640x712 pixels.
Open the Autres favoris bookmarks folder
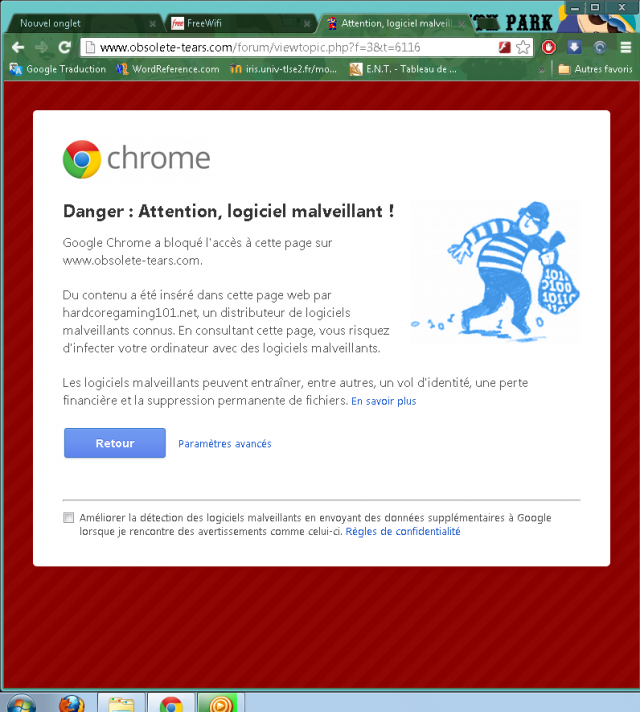pyautogui.click(x=595, y=69)
